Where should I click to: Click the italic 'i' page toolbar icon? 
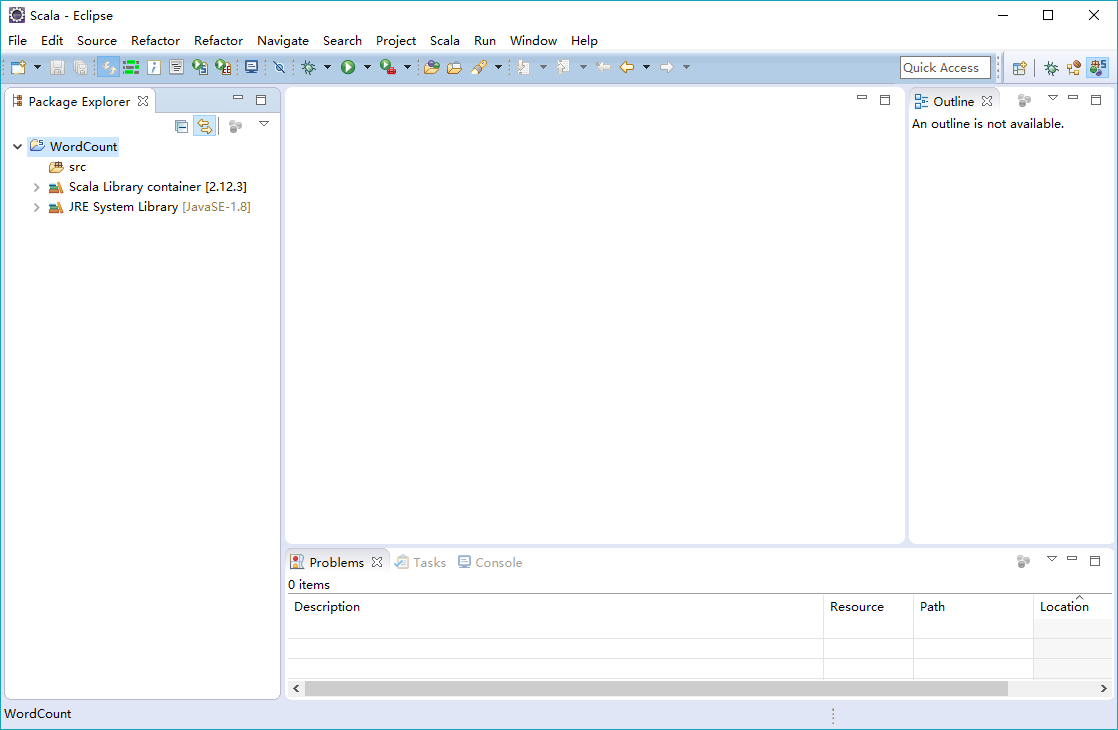tap(154, 67)
